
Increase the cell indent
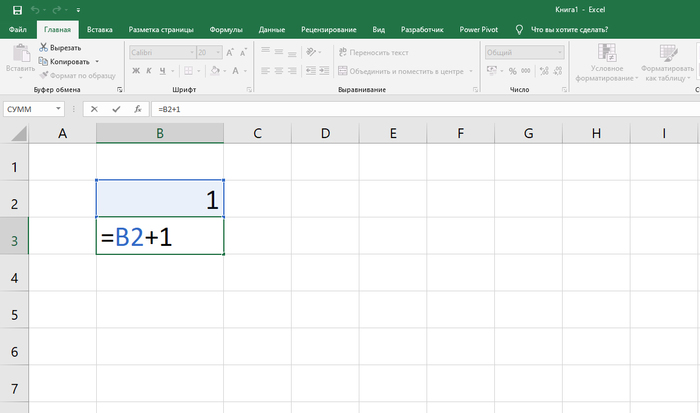pyautogui.click(x=325, y=71)
